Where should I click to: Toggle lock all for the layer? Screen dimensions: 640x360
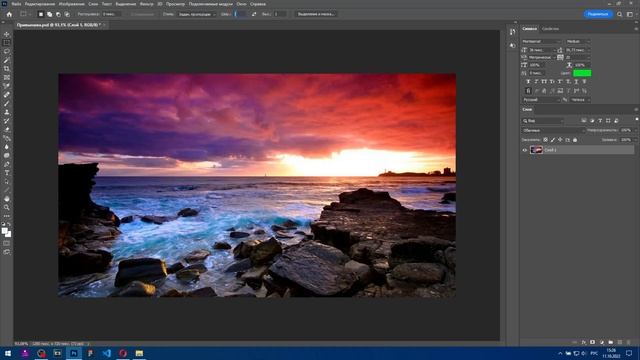point(575,140)
